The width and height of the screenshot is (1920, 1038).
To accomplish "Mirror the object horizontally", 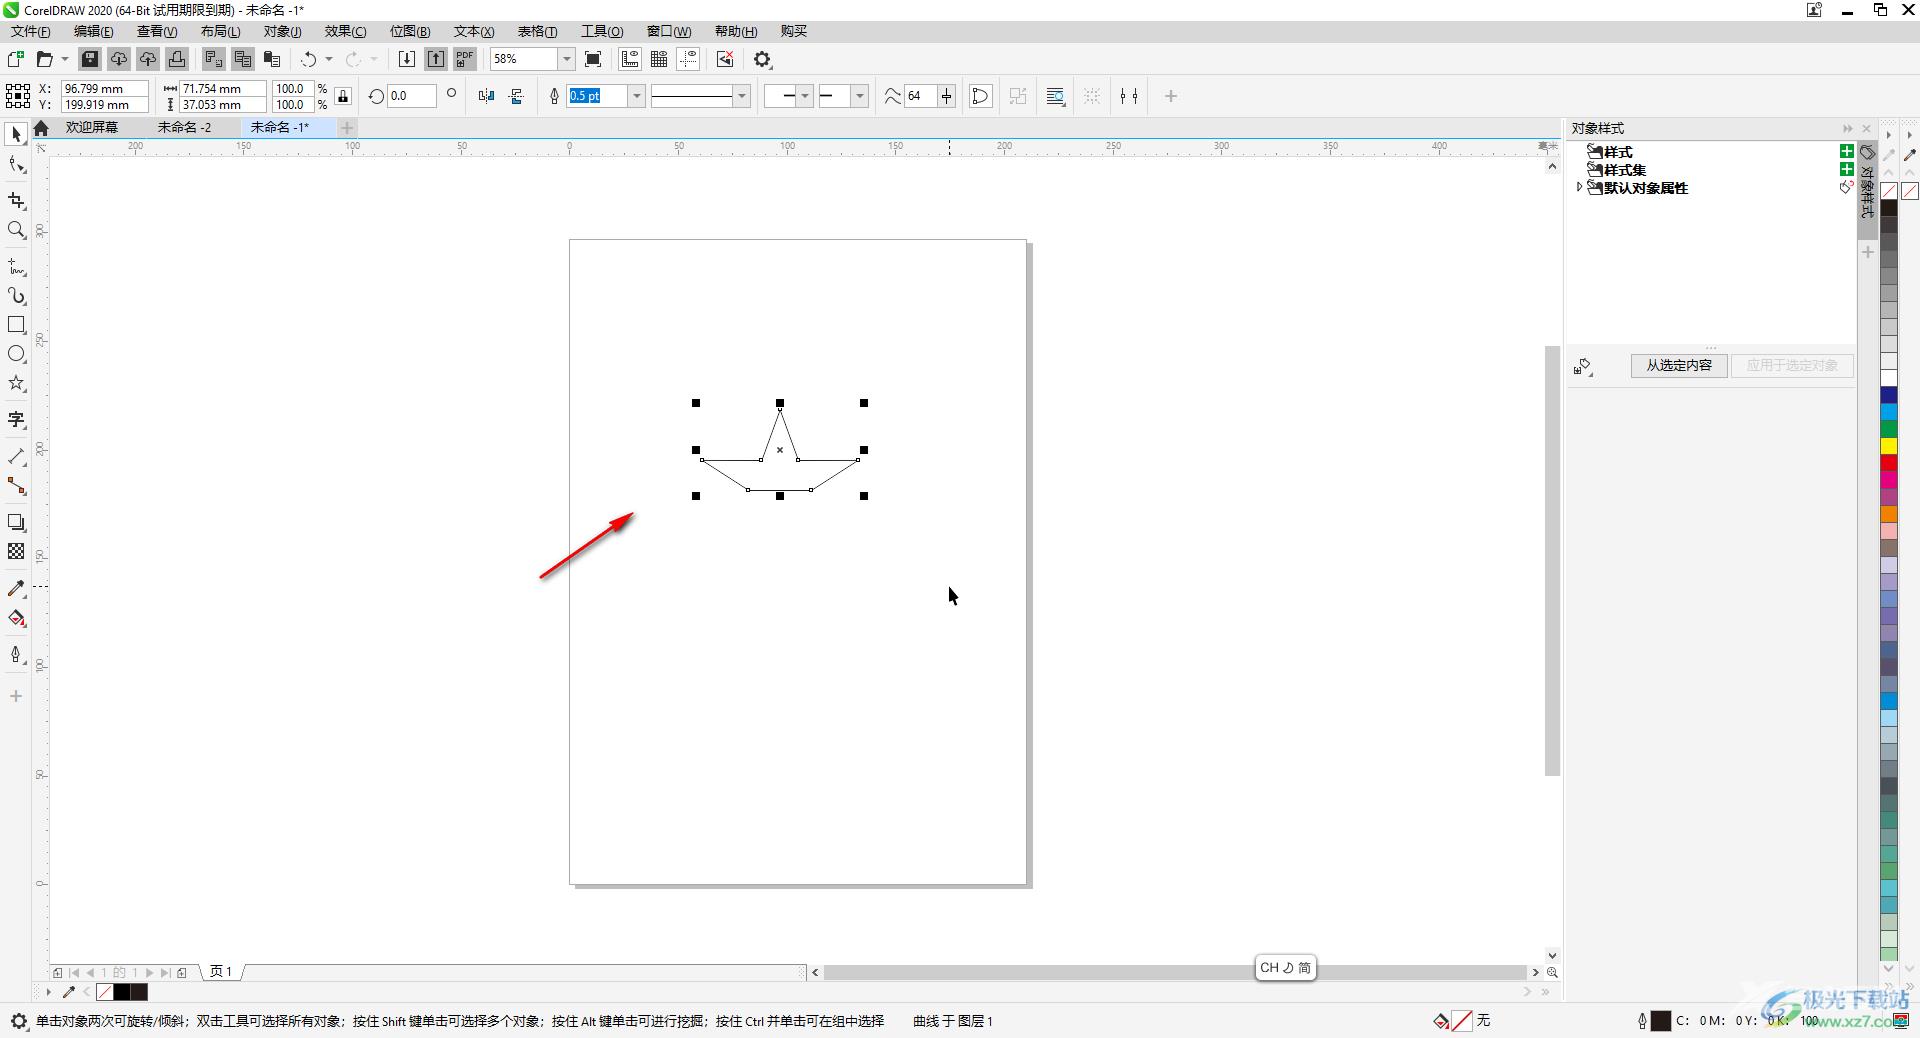I will [x=486, y=96].
